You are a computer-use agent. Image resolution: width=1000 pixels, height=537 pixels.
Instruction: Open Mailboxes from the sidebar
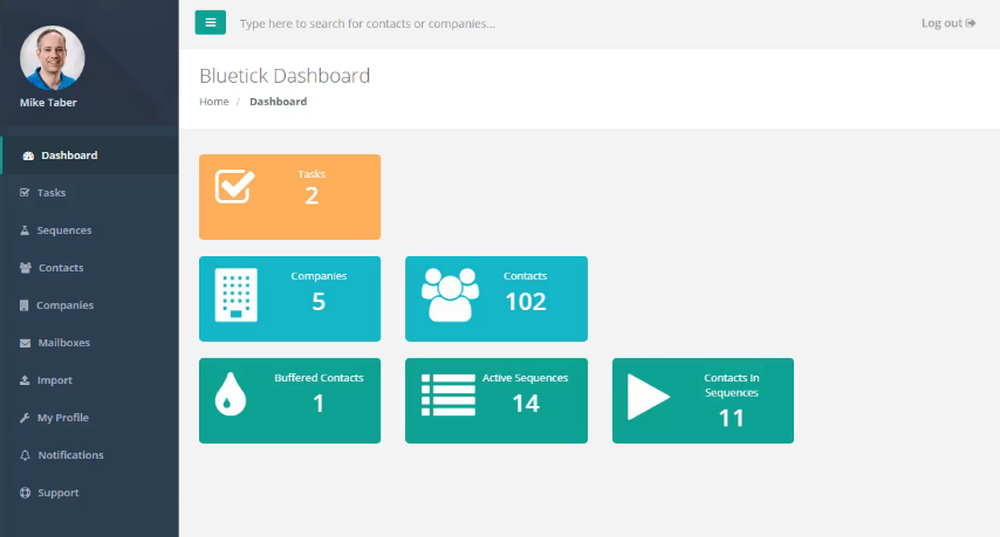click(90, 343)
